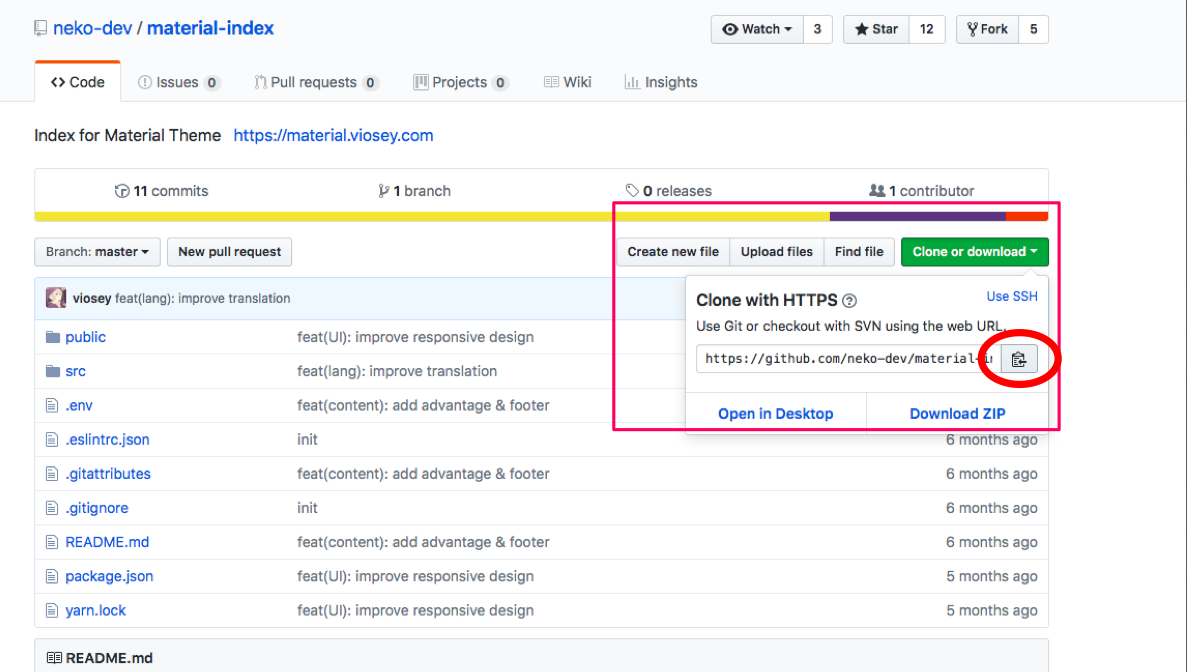Image resolution: width=1187 pixels, height=672 pixels.
Task: Click the viosey avatar thumbnail
Action: pos(56,298)
